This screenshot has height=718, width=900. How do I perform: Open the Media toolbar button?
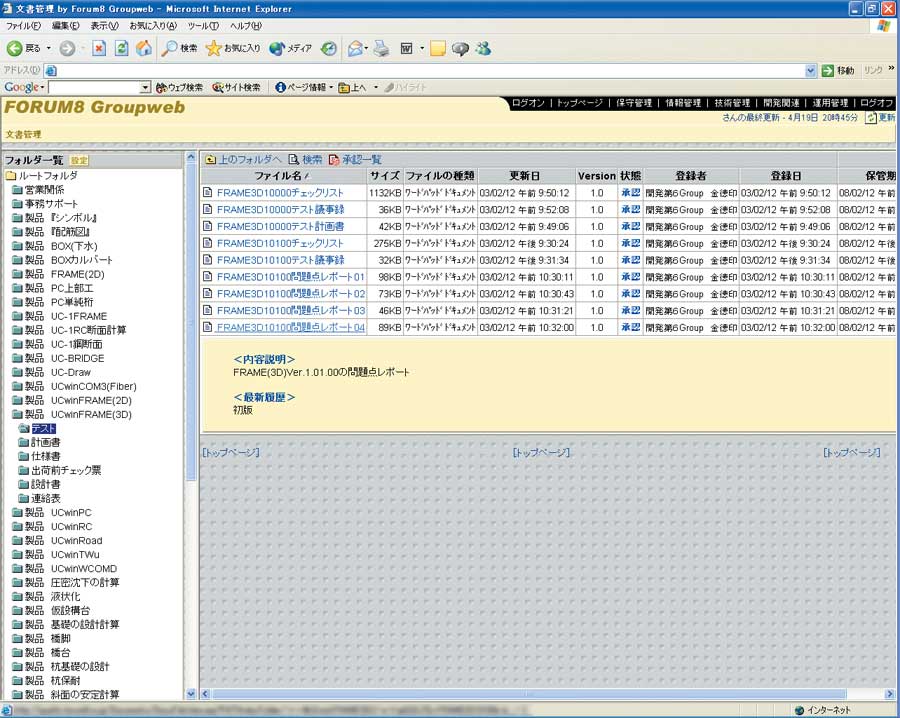(290, 49)
